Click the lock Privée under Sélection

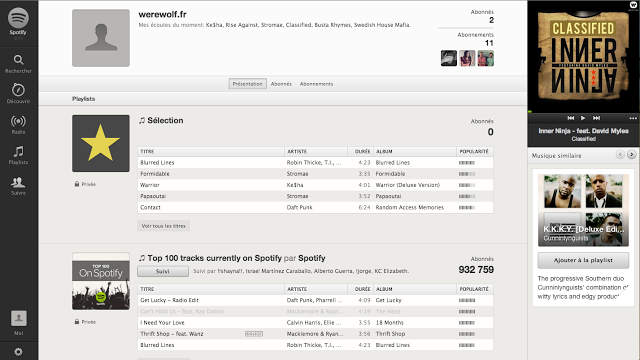pyautogui.click(x=85, y=184)
